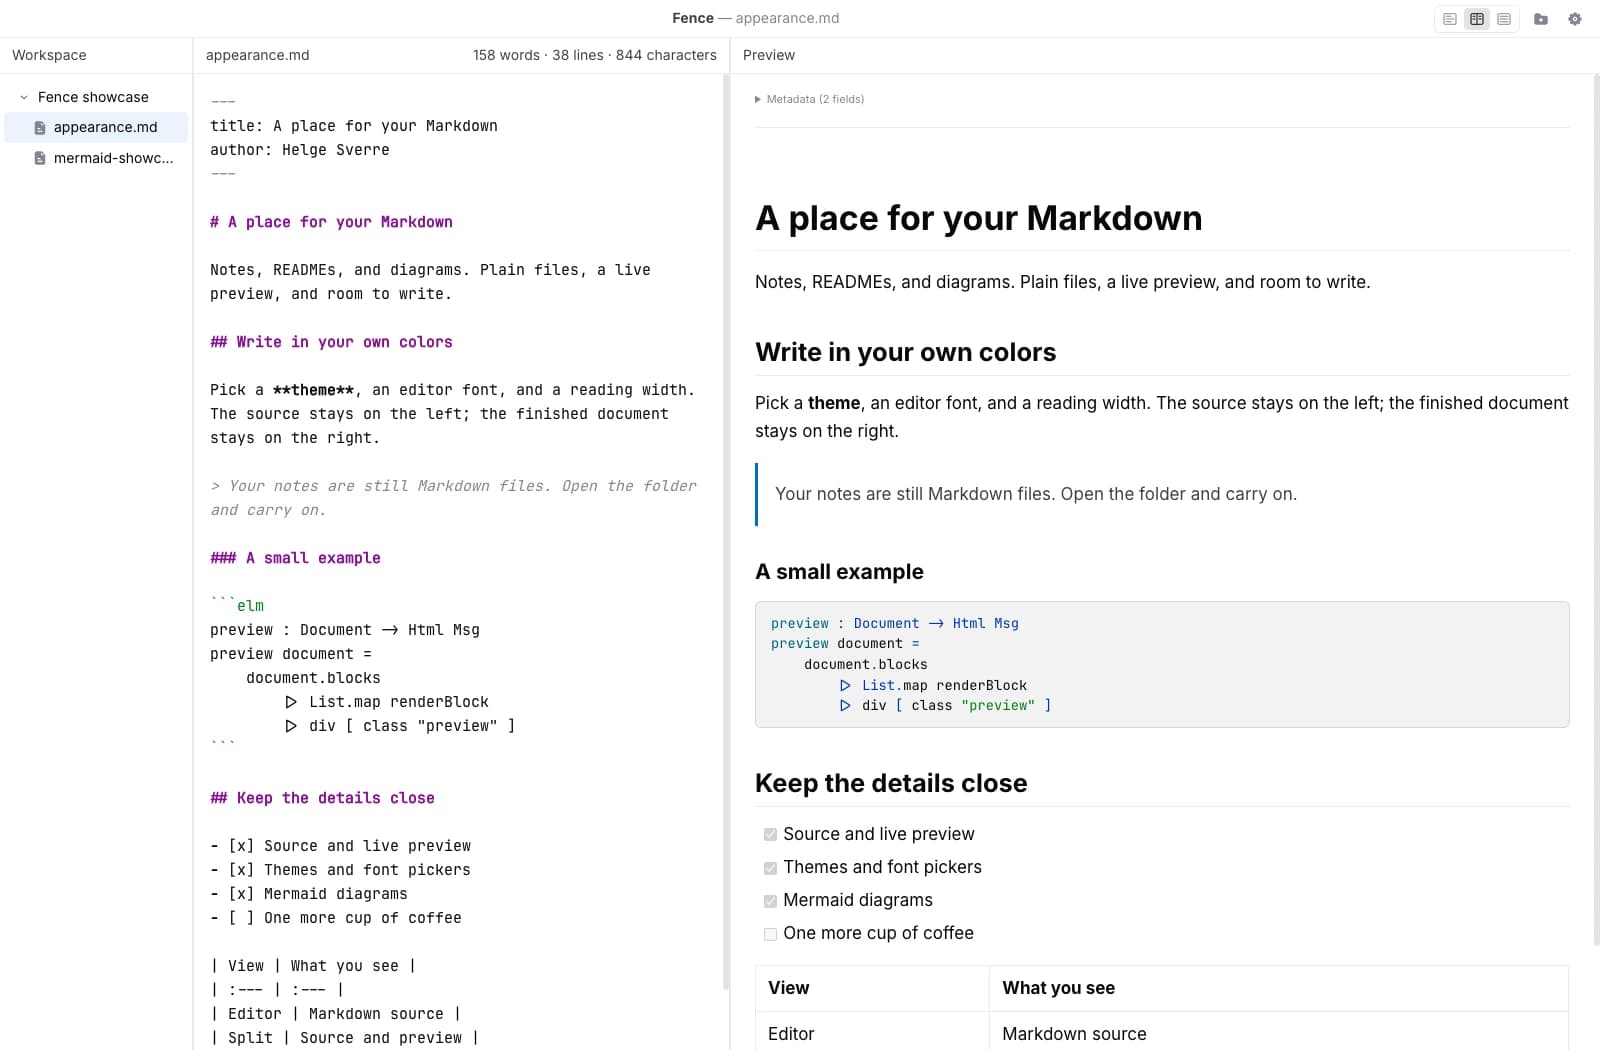The height and width of the screenshot is (1050, 1600).
Task: Click the '```elm' fence opening line
Action: click(237, 606)
